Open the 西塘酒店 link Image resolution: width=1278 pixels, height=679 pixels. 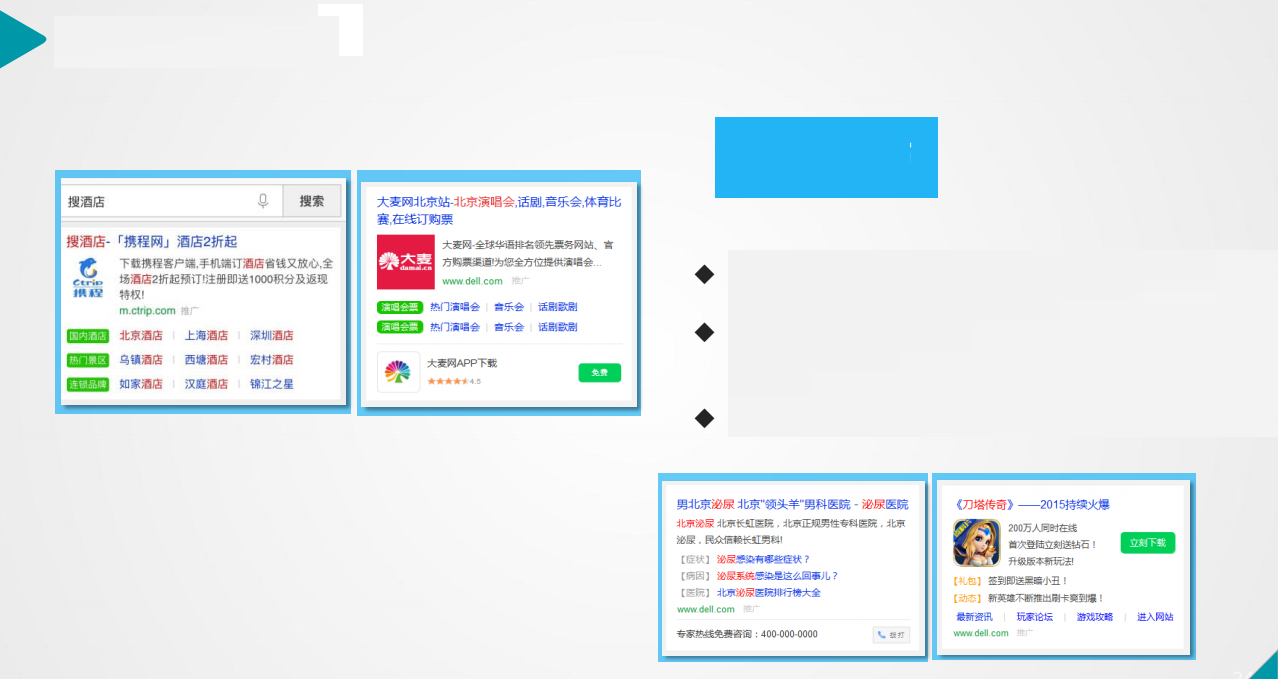(206, 360)
